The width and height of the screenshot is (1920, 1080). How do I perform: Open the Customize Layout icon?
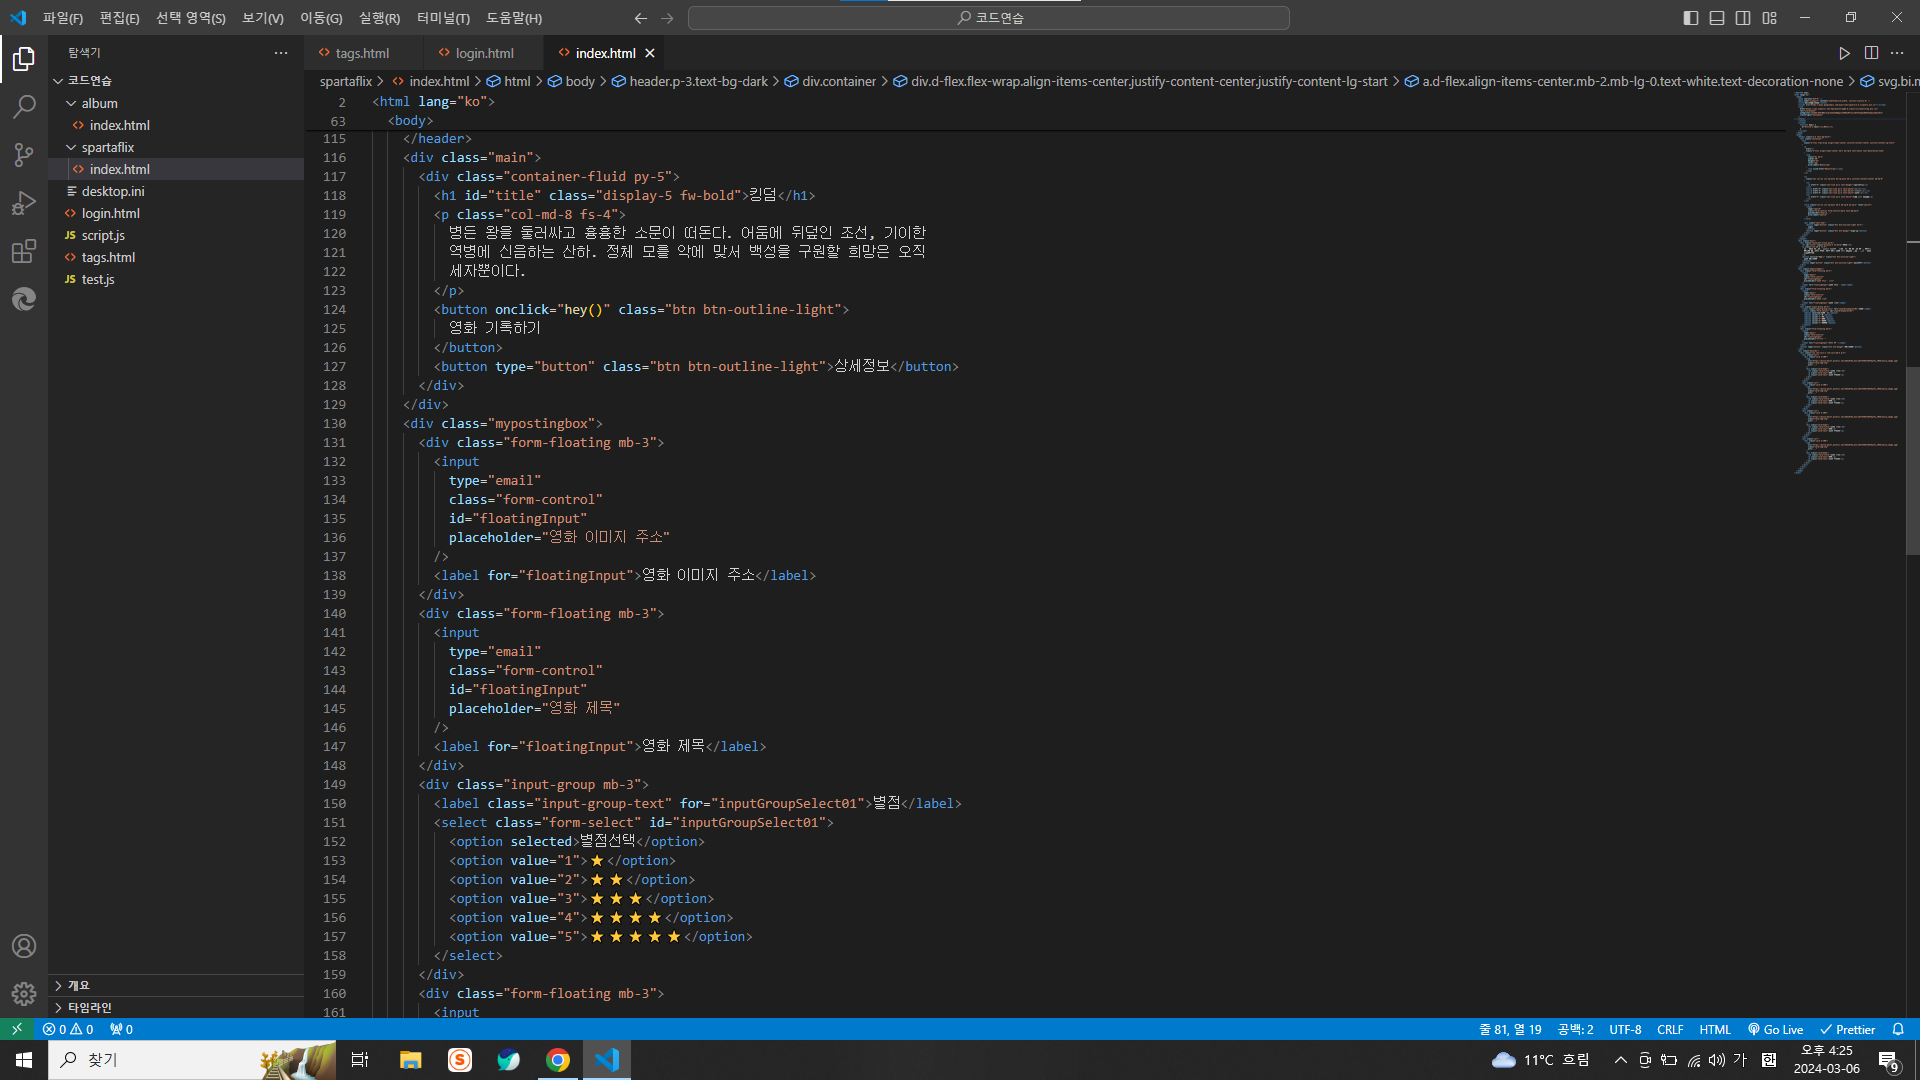click(x=1770, y=18)
